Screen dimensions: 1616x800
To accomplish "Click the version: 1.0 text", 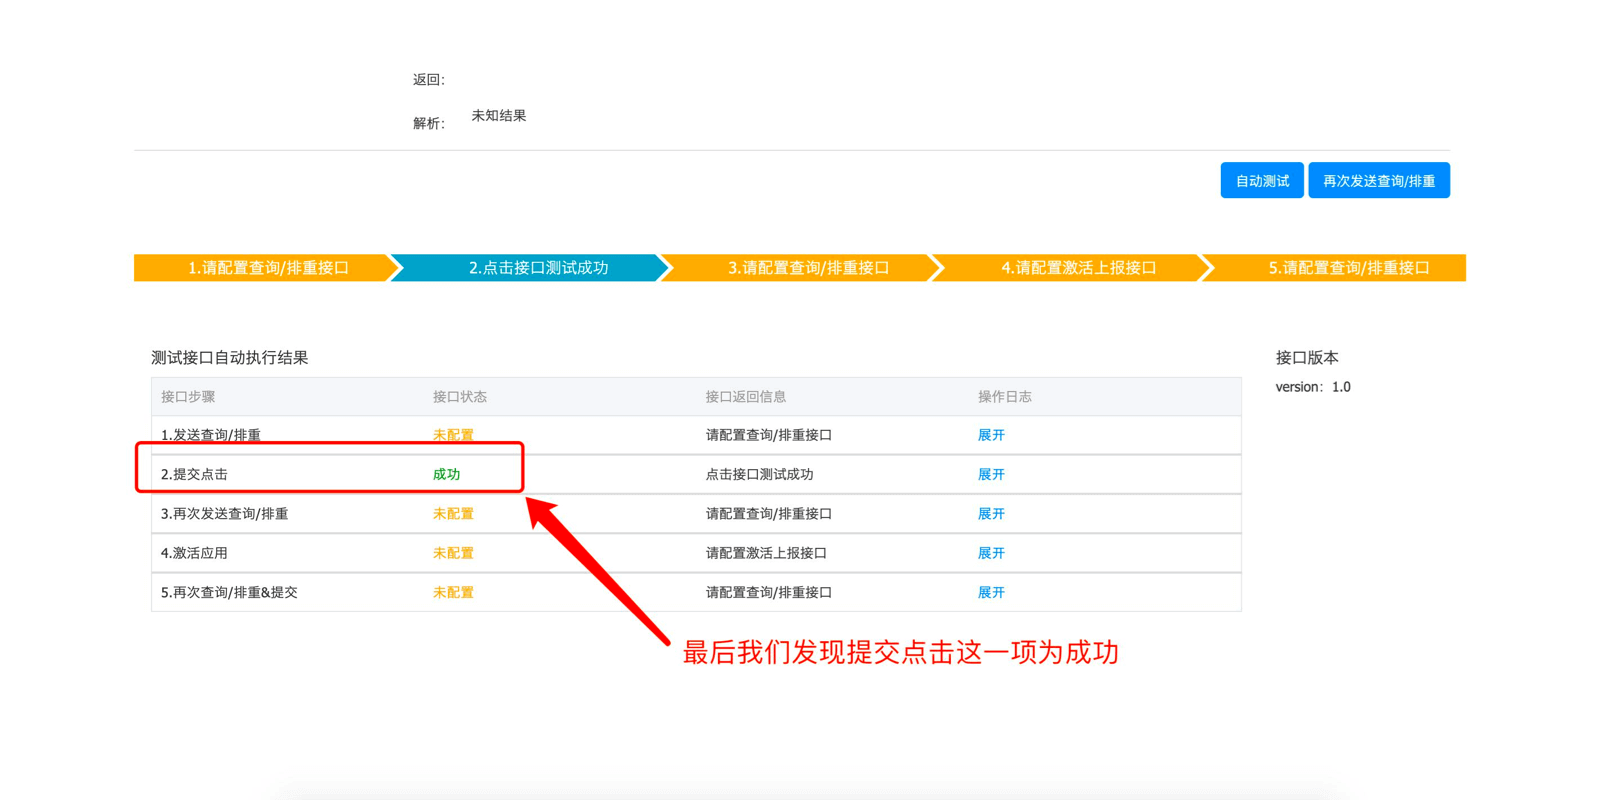I will coord(1312,387).
